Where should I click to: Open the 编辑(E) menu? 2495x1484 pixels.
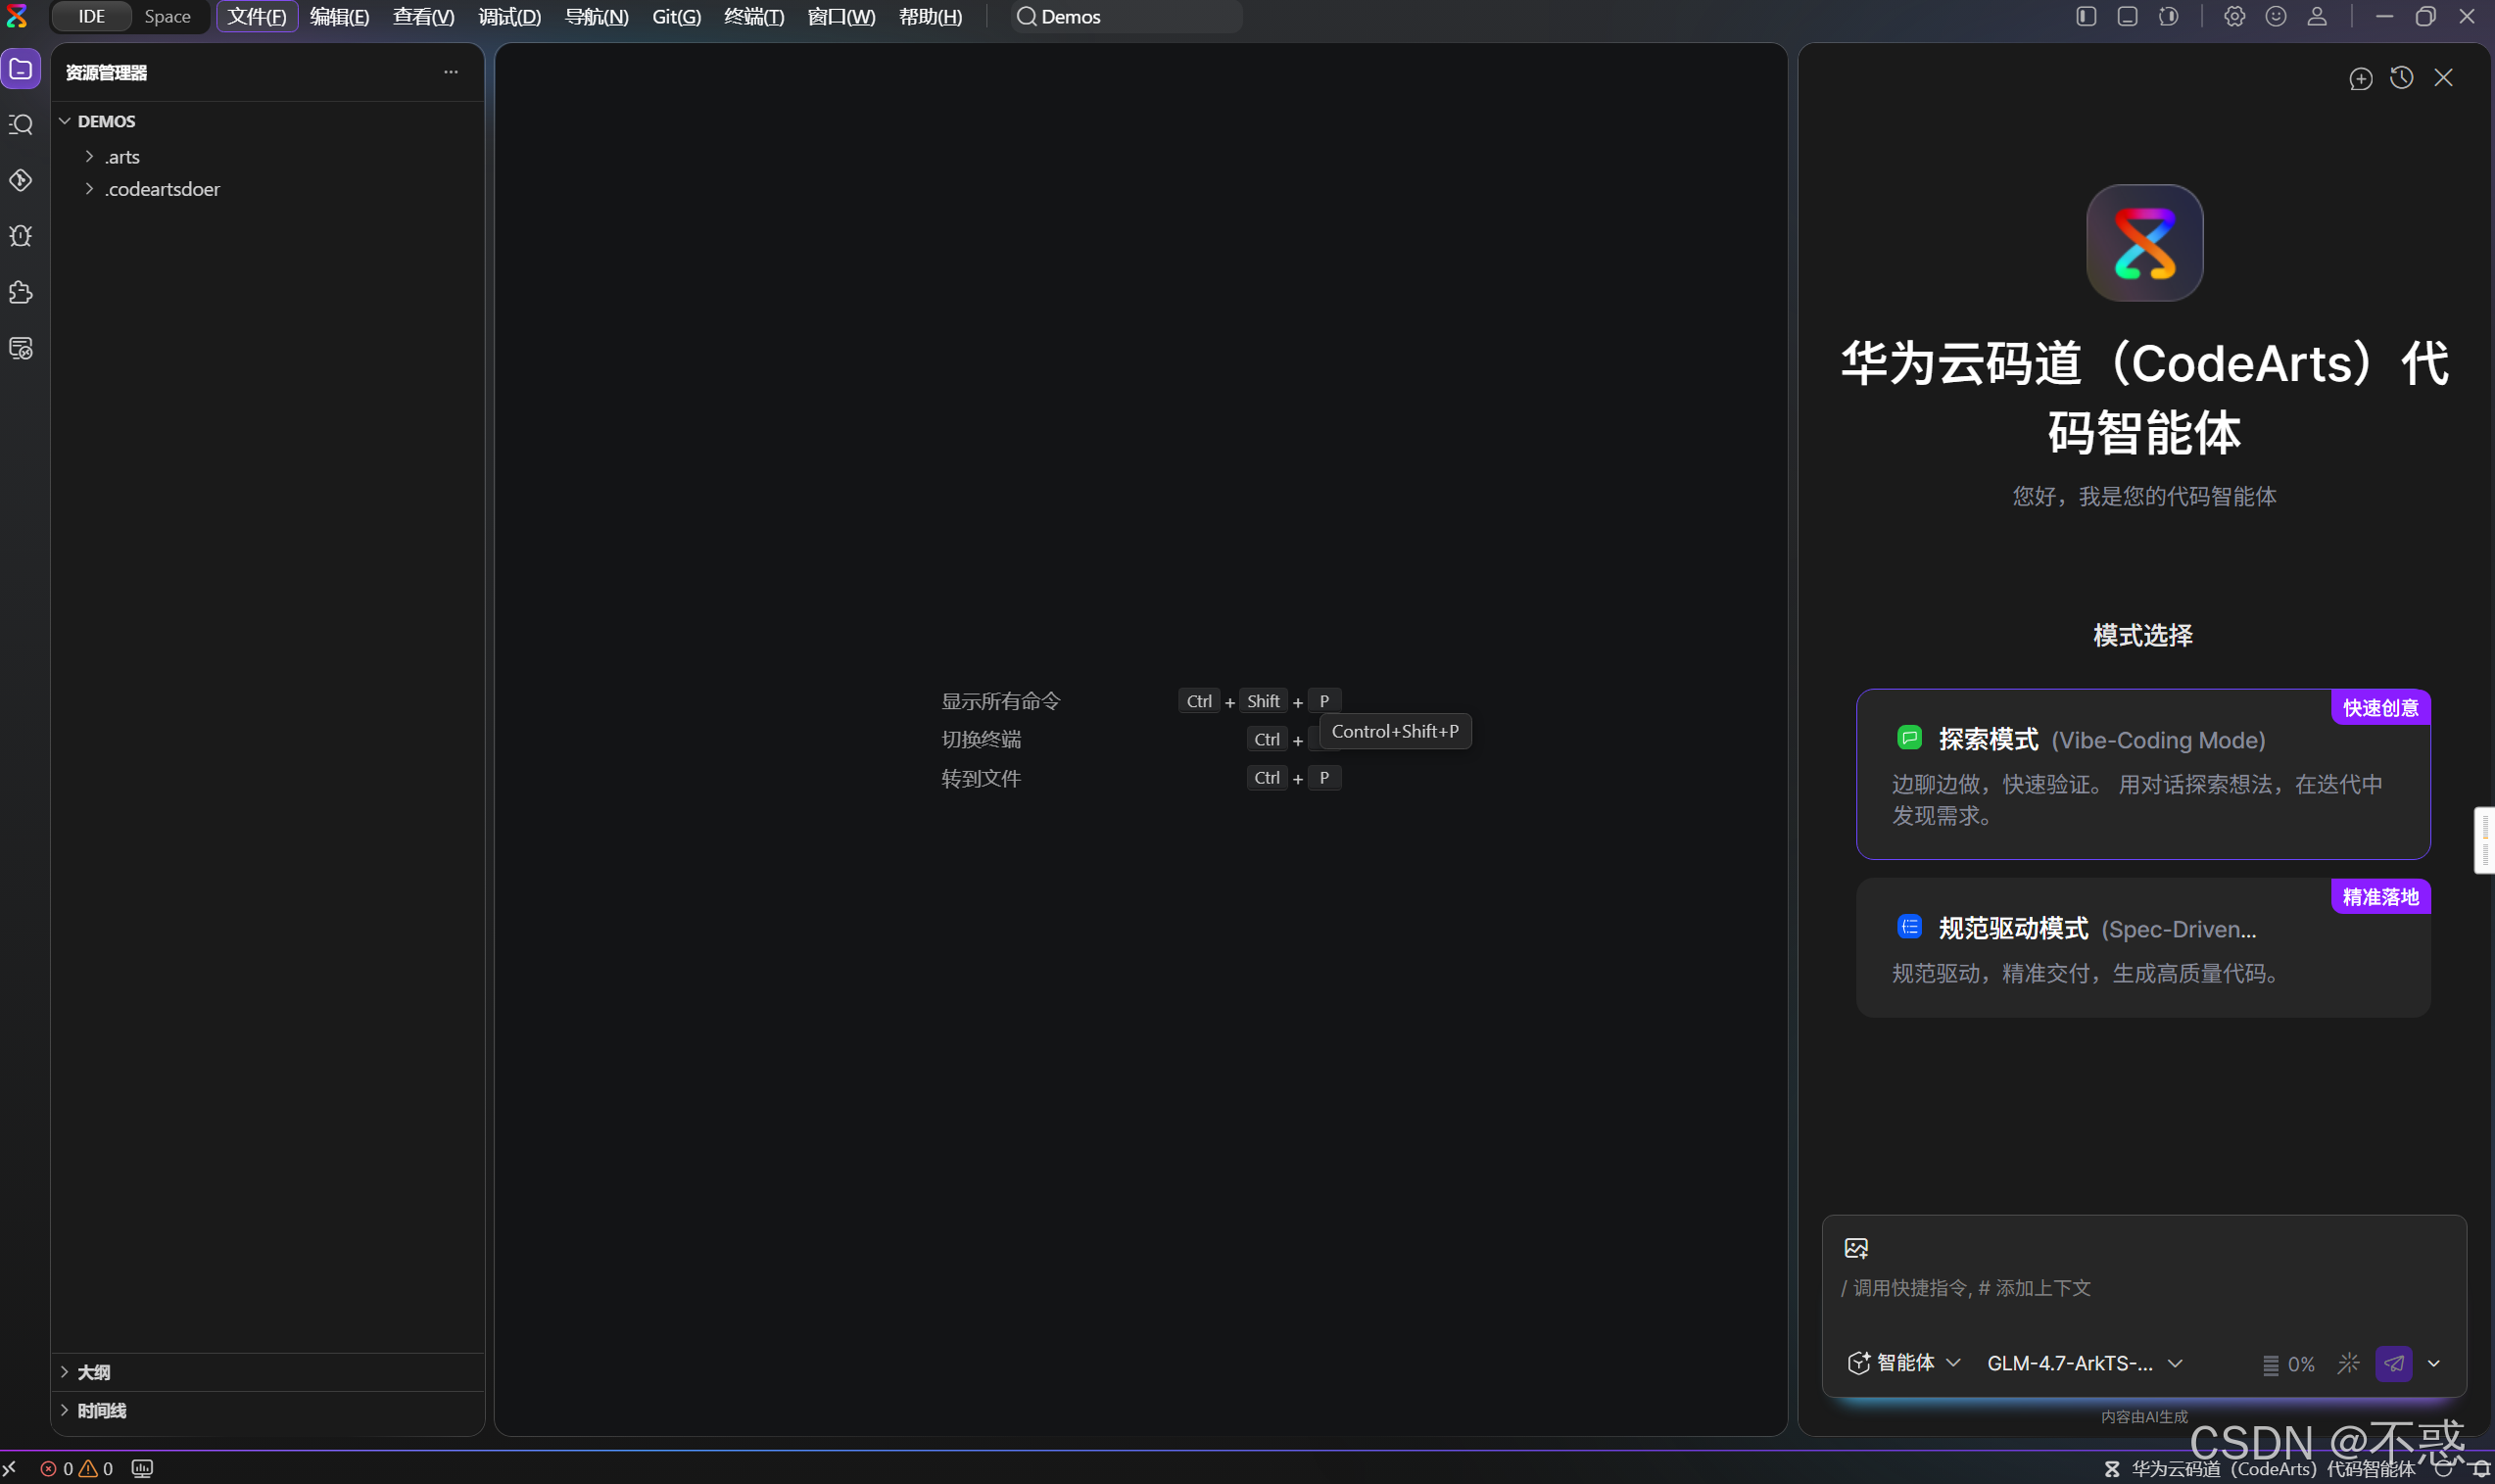pos(339,16)
